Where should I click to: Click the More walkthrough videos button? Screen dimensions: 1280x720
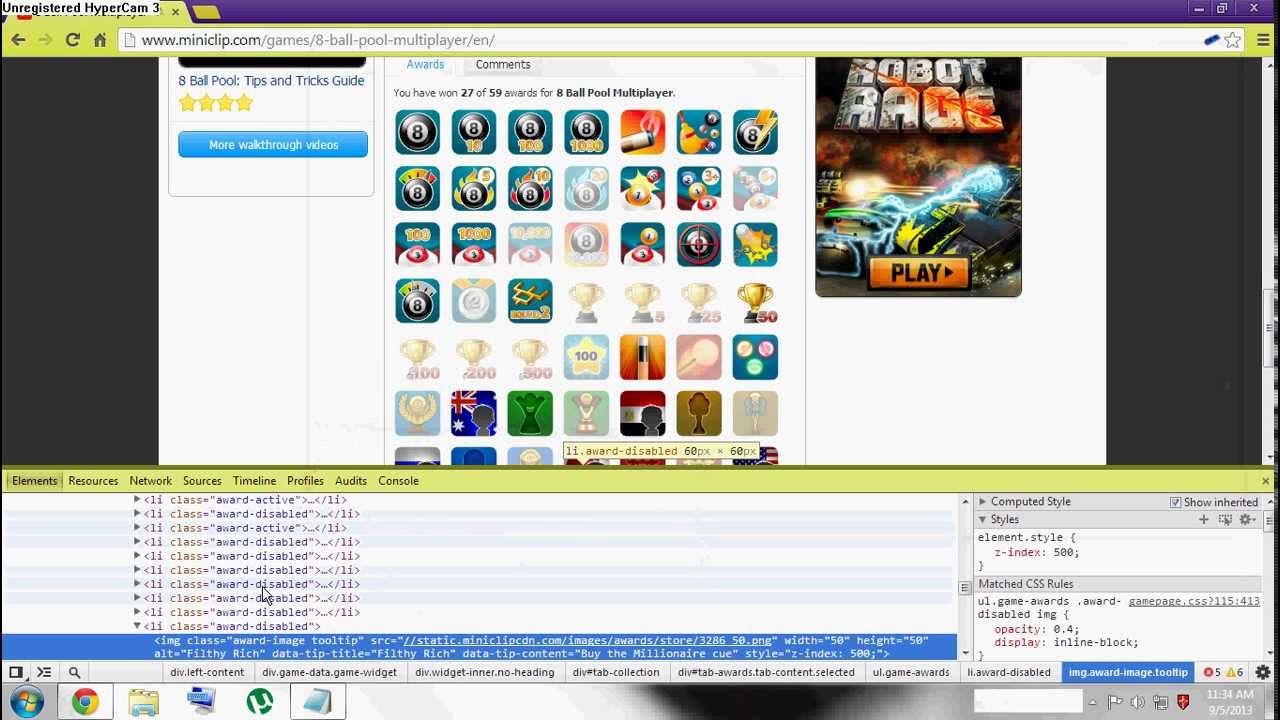click(x=273, y=145)
